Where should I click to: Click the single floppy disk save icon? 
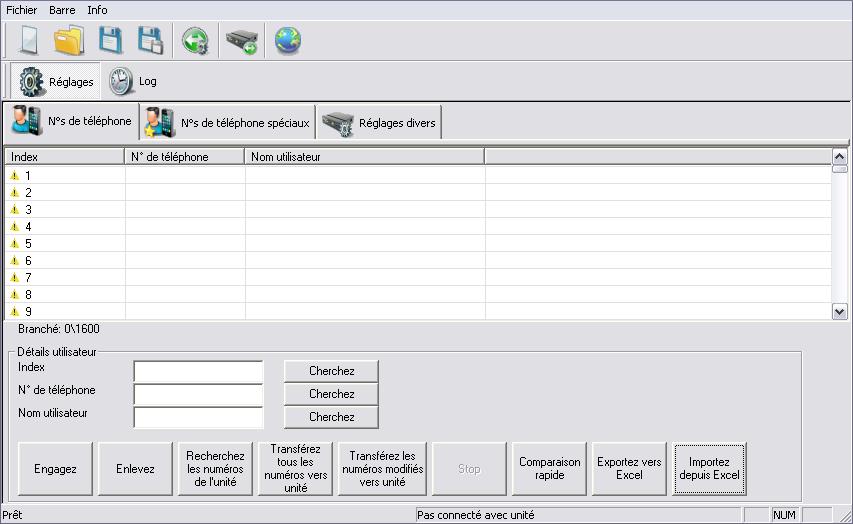click(x=110, y=41)
